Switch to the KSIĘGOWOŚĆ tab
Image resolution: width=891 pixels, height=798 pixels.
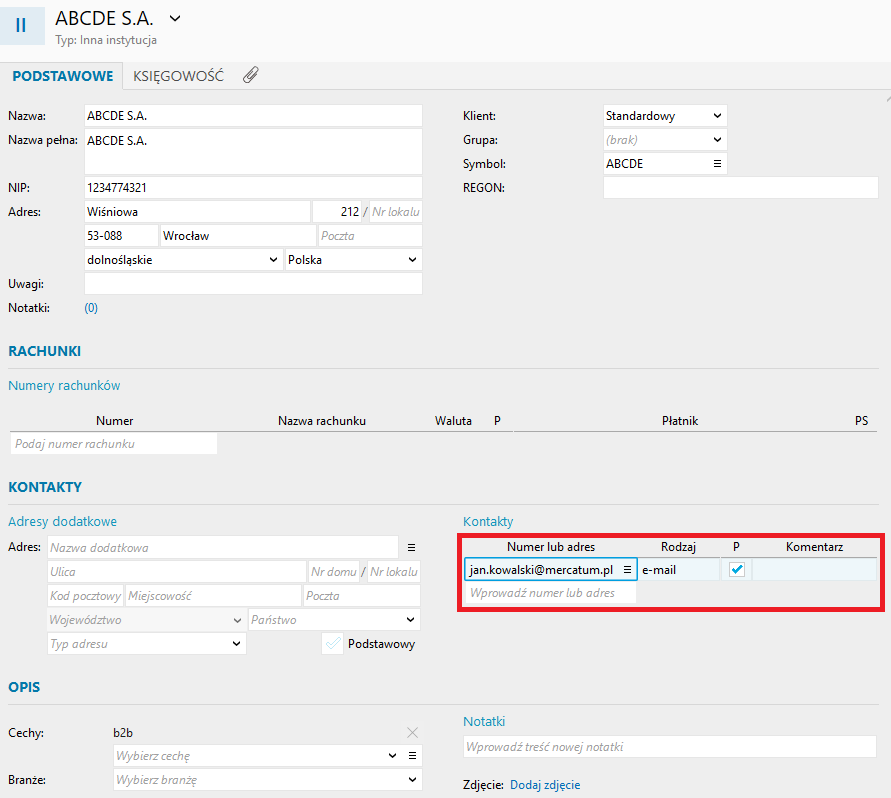178,76
